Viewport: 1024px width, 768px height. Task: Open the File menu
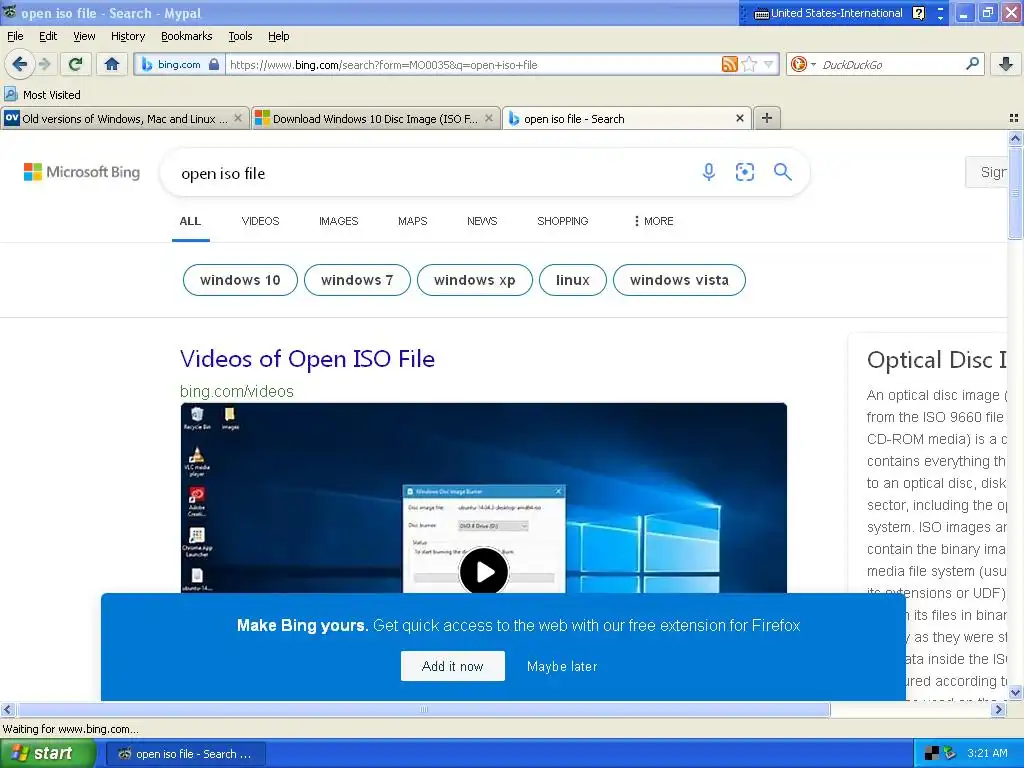pos(15,36)
